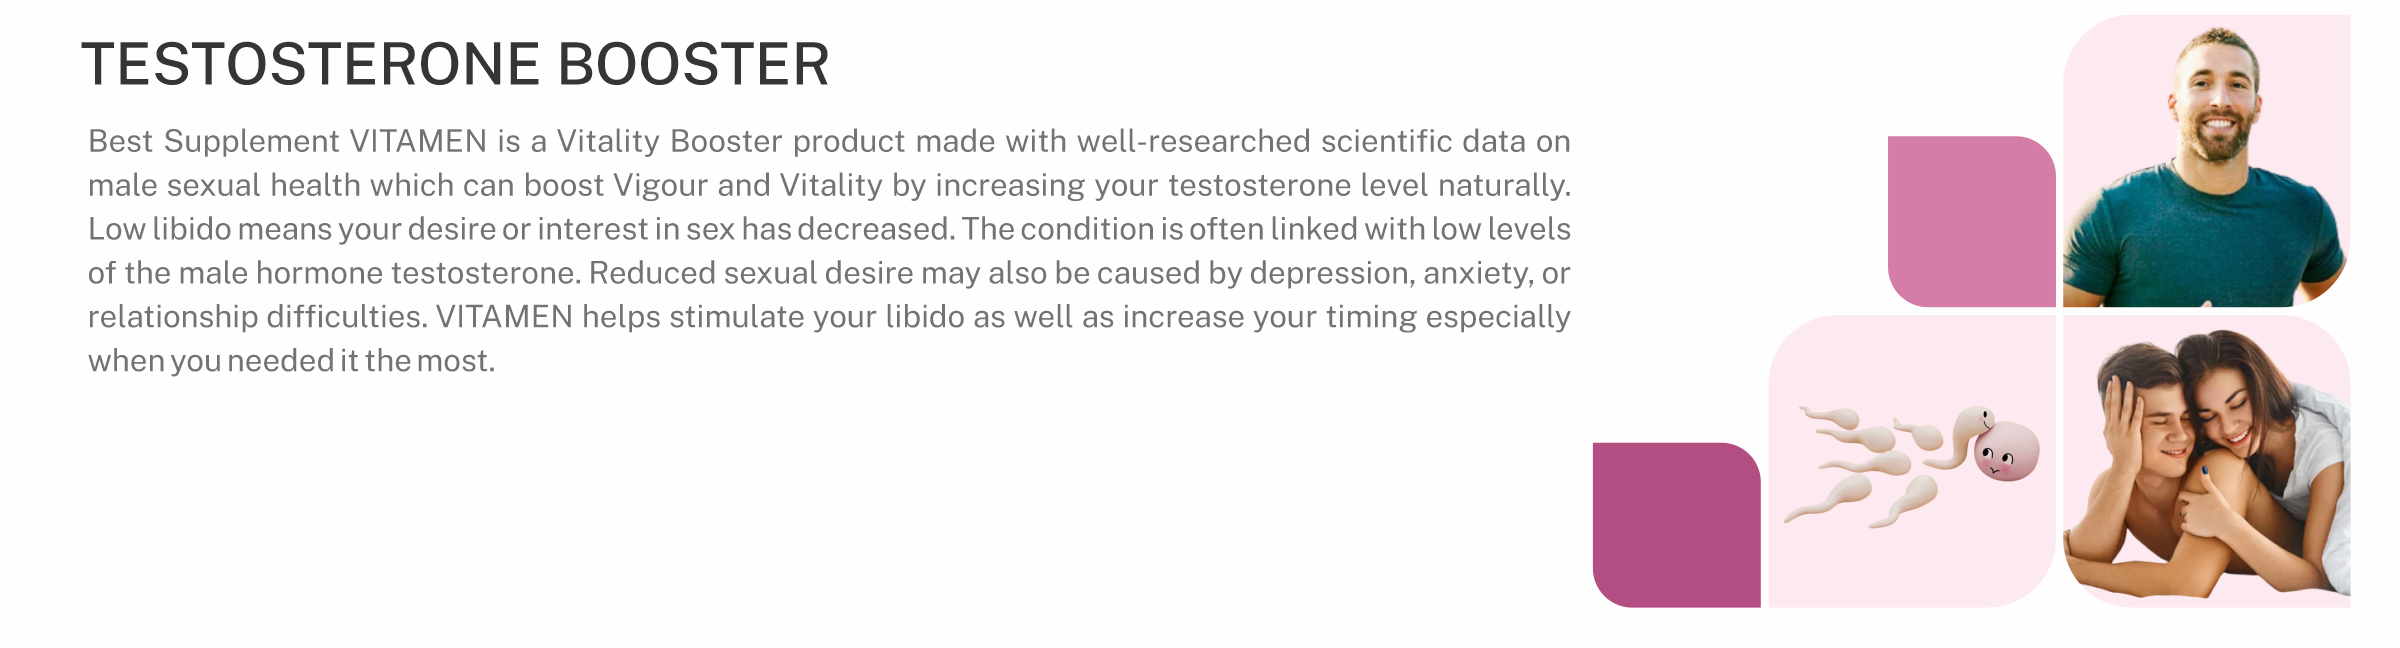Click the pink egg cell cartoon face
This screenshot has height=648, width=2400.
point(2006,452)
